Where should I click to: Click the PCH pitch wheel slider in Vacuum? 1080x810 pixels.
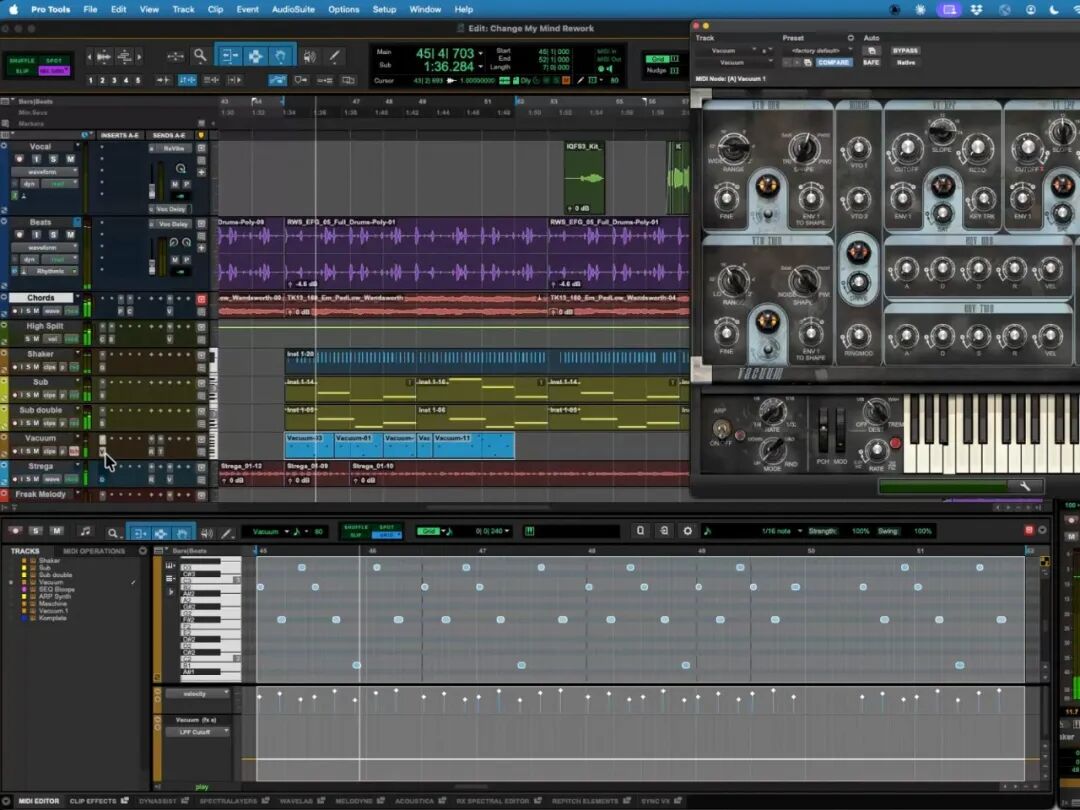coord(822,431)
